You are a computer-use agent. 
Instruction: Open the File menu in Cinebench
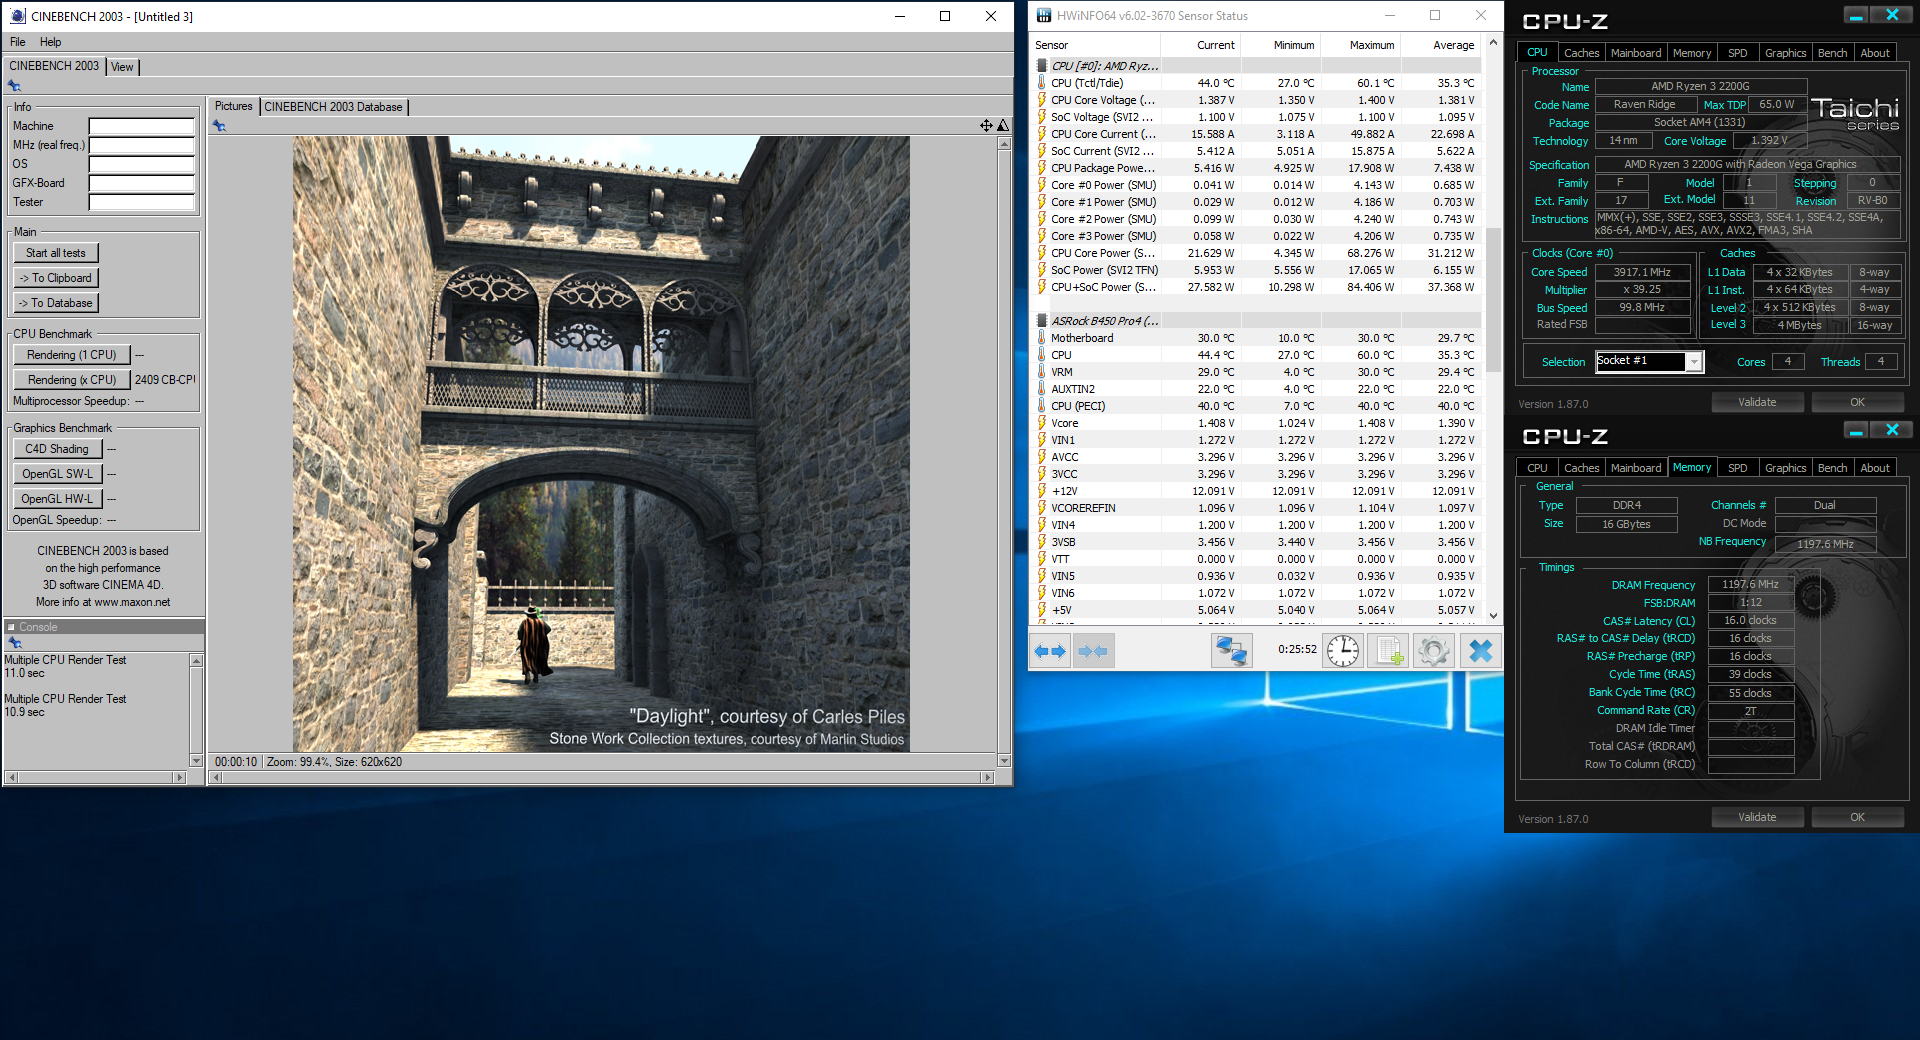[x=18, y=42]
